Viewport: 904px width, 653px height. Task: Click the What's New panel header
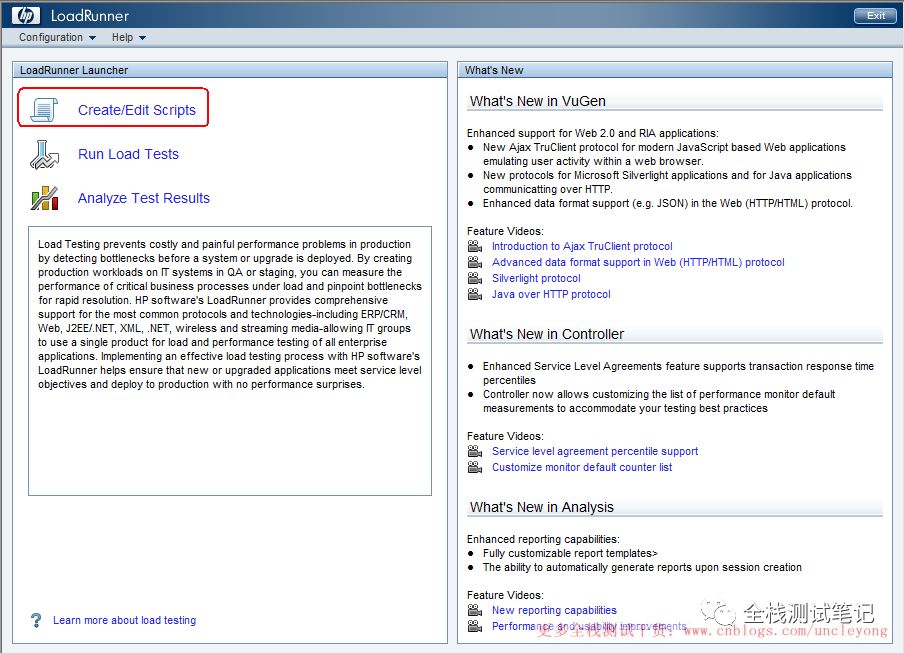(x=674, y=70)
